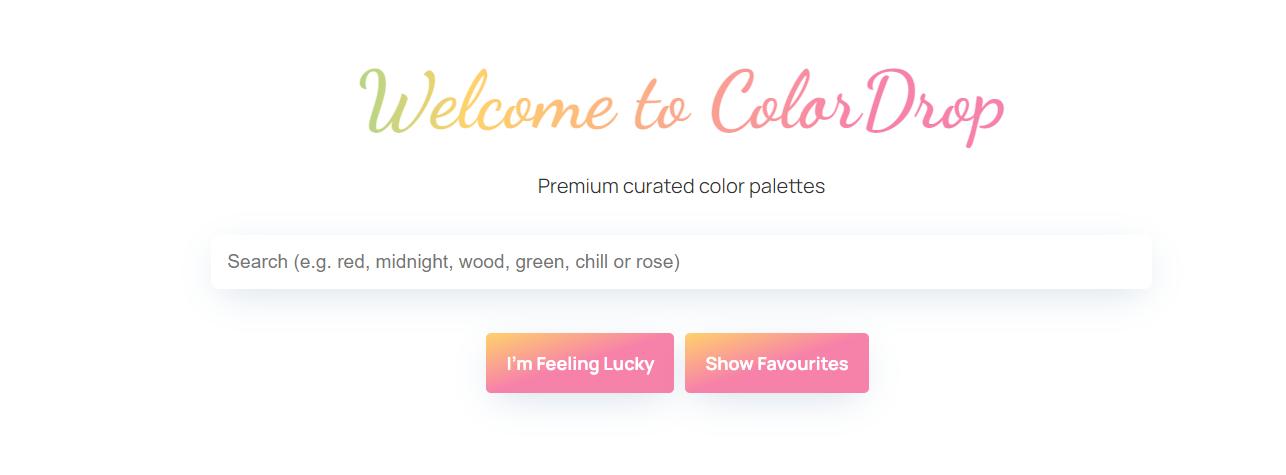Screen dimensions: 1286x475
Task: Click the word "Show" on the favourites button
Action: point(729,364)
